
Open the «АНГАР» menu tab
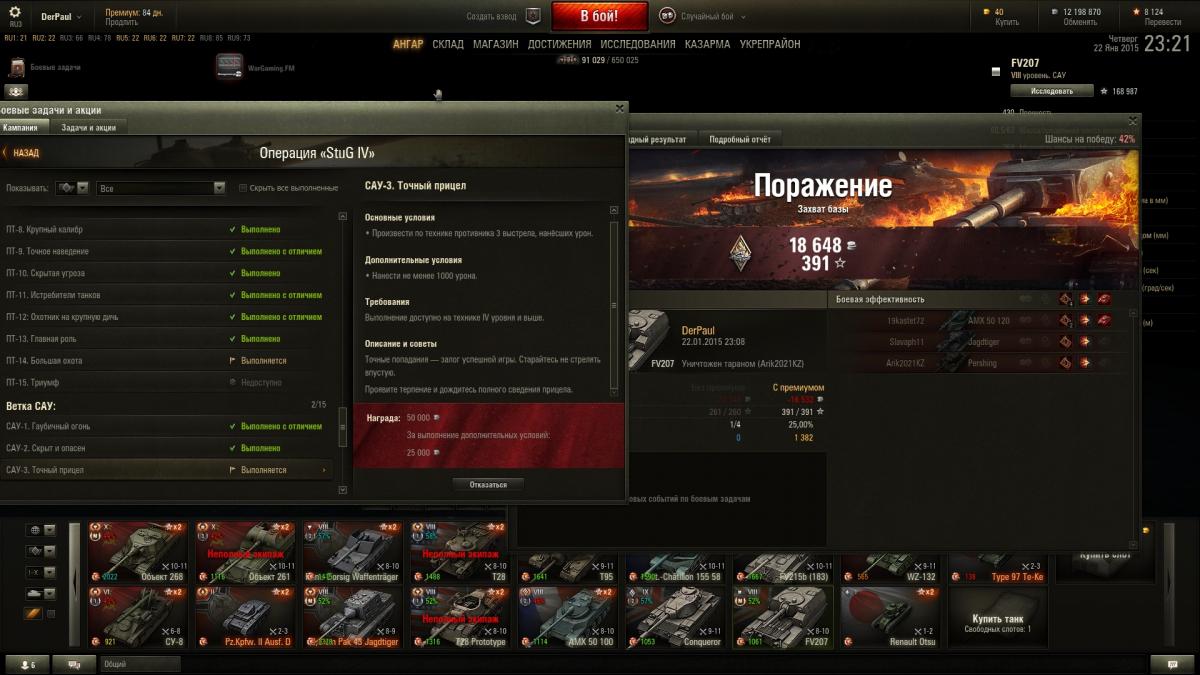pyautogui.click(x=408, y=44)
